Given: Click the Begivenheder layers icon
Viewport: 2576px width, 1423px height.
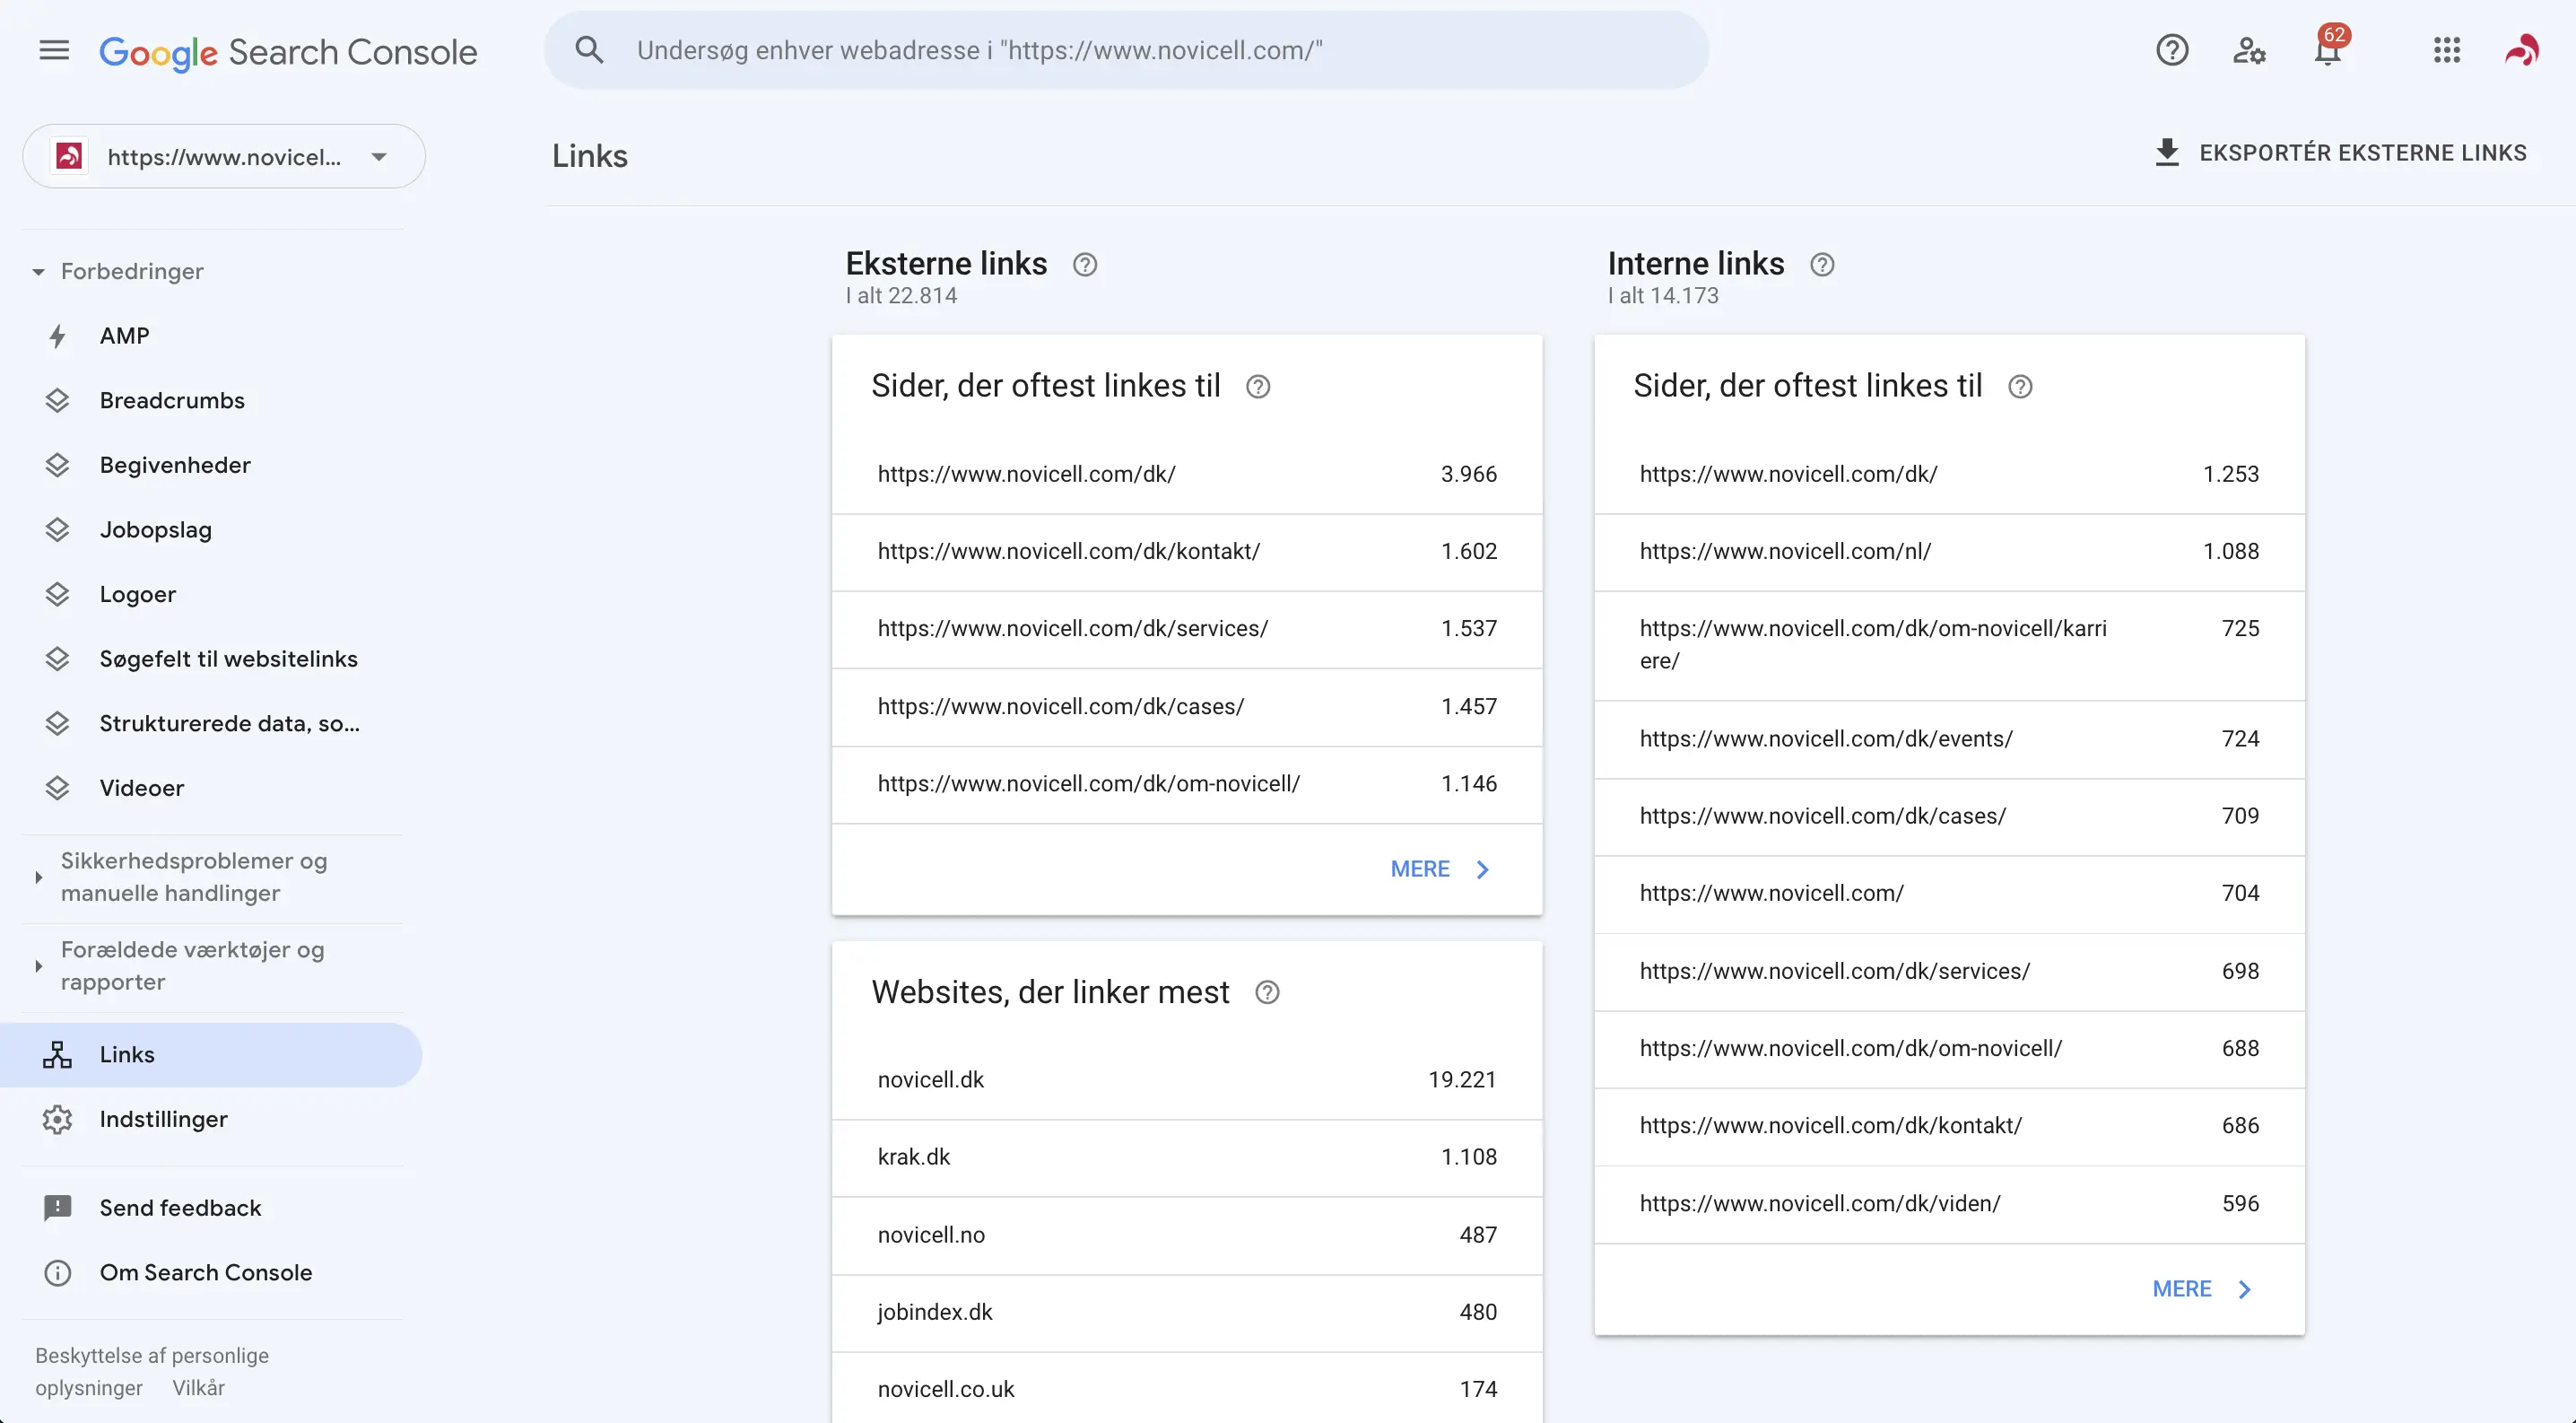Looking at the screenshot, I should [x=57, y=465].
